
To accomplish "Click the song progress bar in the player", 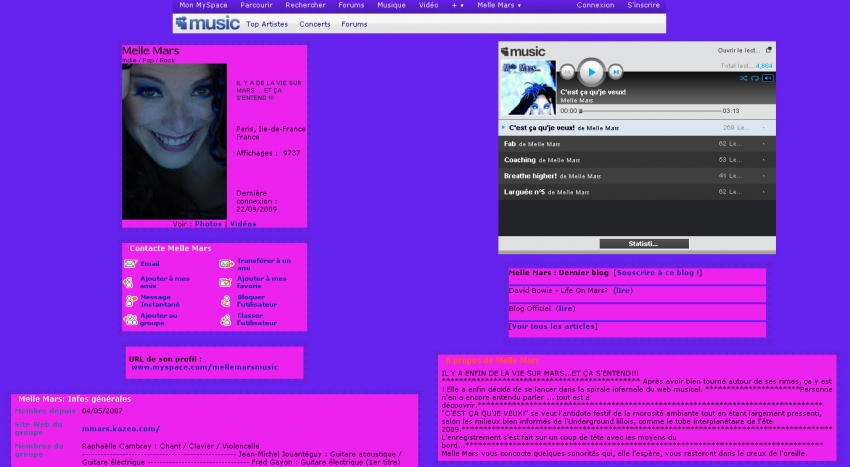I will 651,111.
